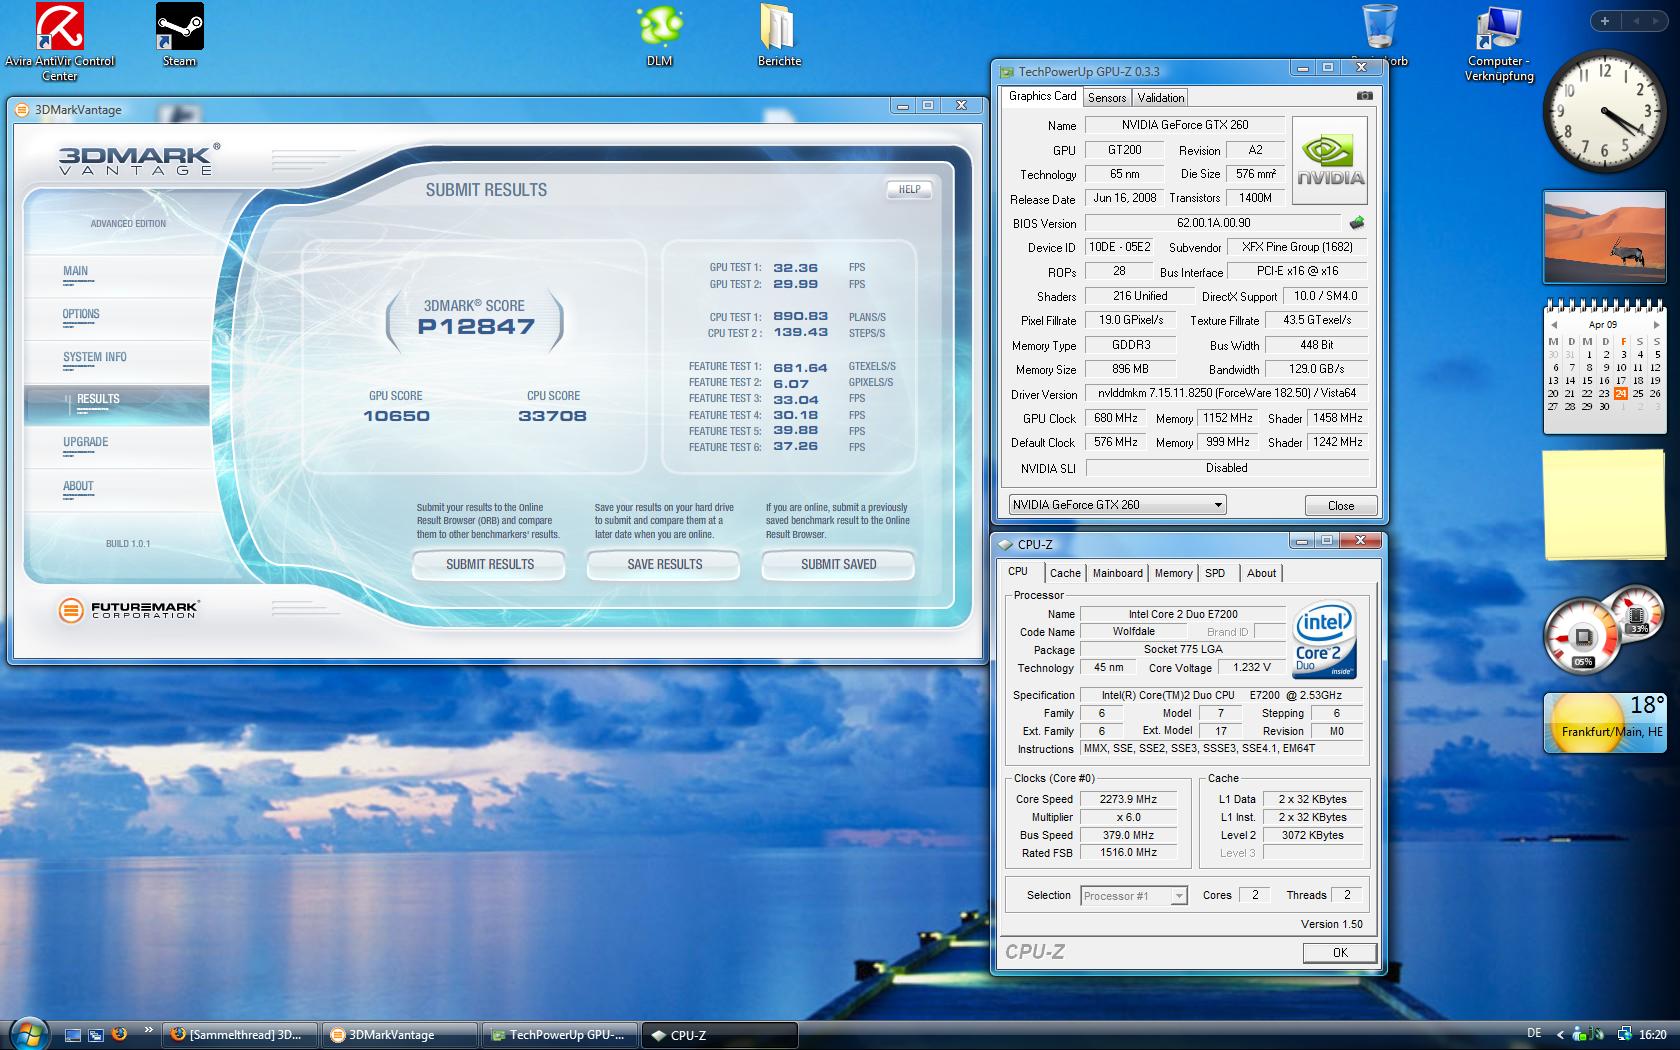The image size is (1680, 1050).
Task: Launch Firefox from quick launch bar
Action: tap(119, 1034)
